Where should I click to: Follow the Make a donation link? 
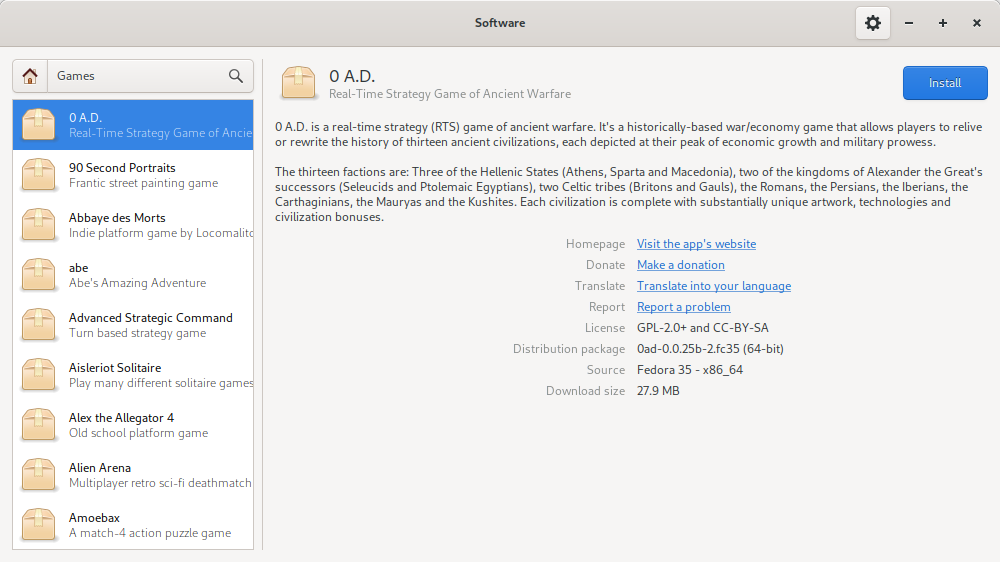click(680, 265)
